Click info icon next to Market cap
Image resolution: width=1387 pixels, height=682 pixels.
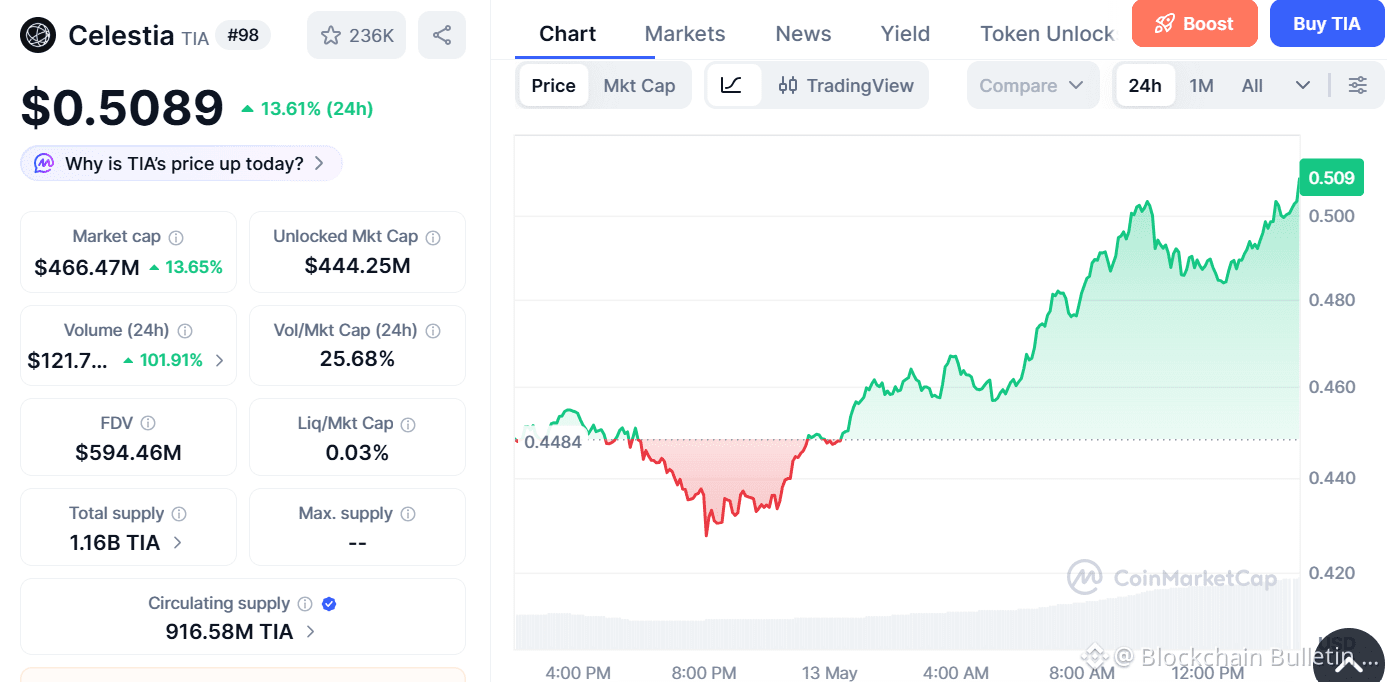[x=176, y=238]
